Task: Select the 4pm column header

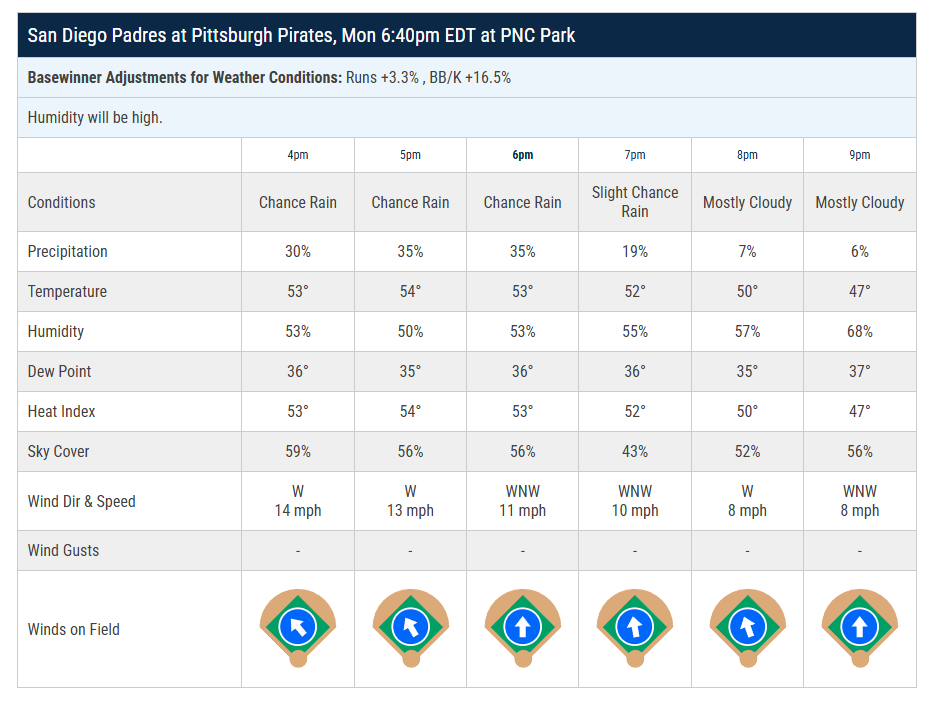Action: tap(298, 155)
